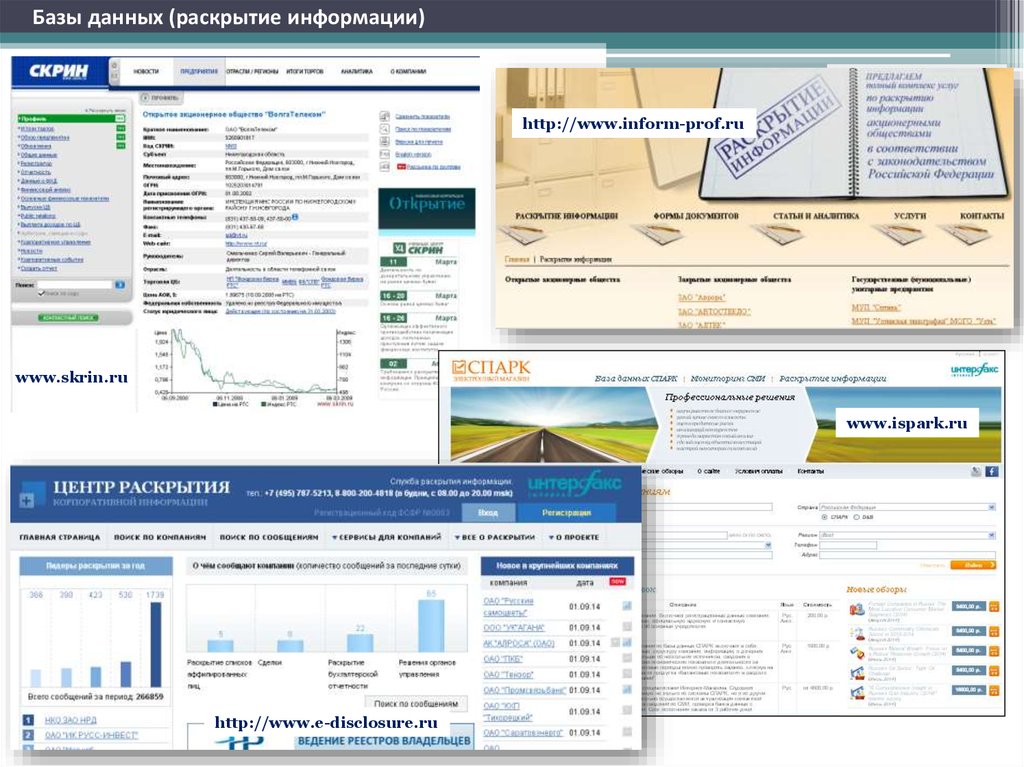Click the Адрес input field on the SPARK form
Screen dimensions: 1024x767
[x=908, y=555]
